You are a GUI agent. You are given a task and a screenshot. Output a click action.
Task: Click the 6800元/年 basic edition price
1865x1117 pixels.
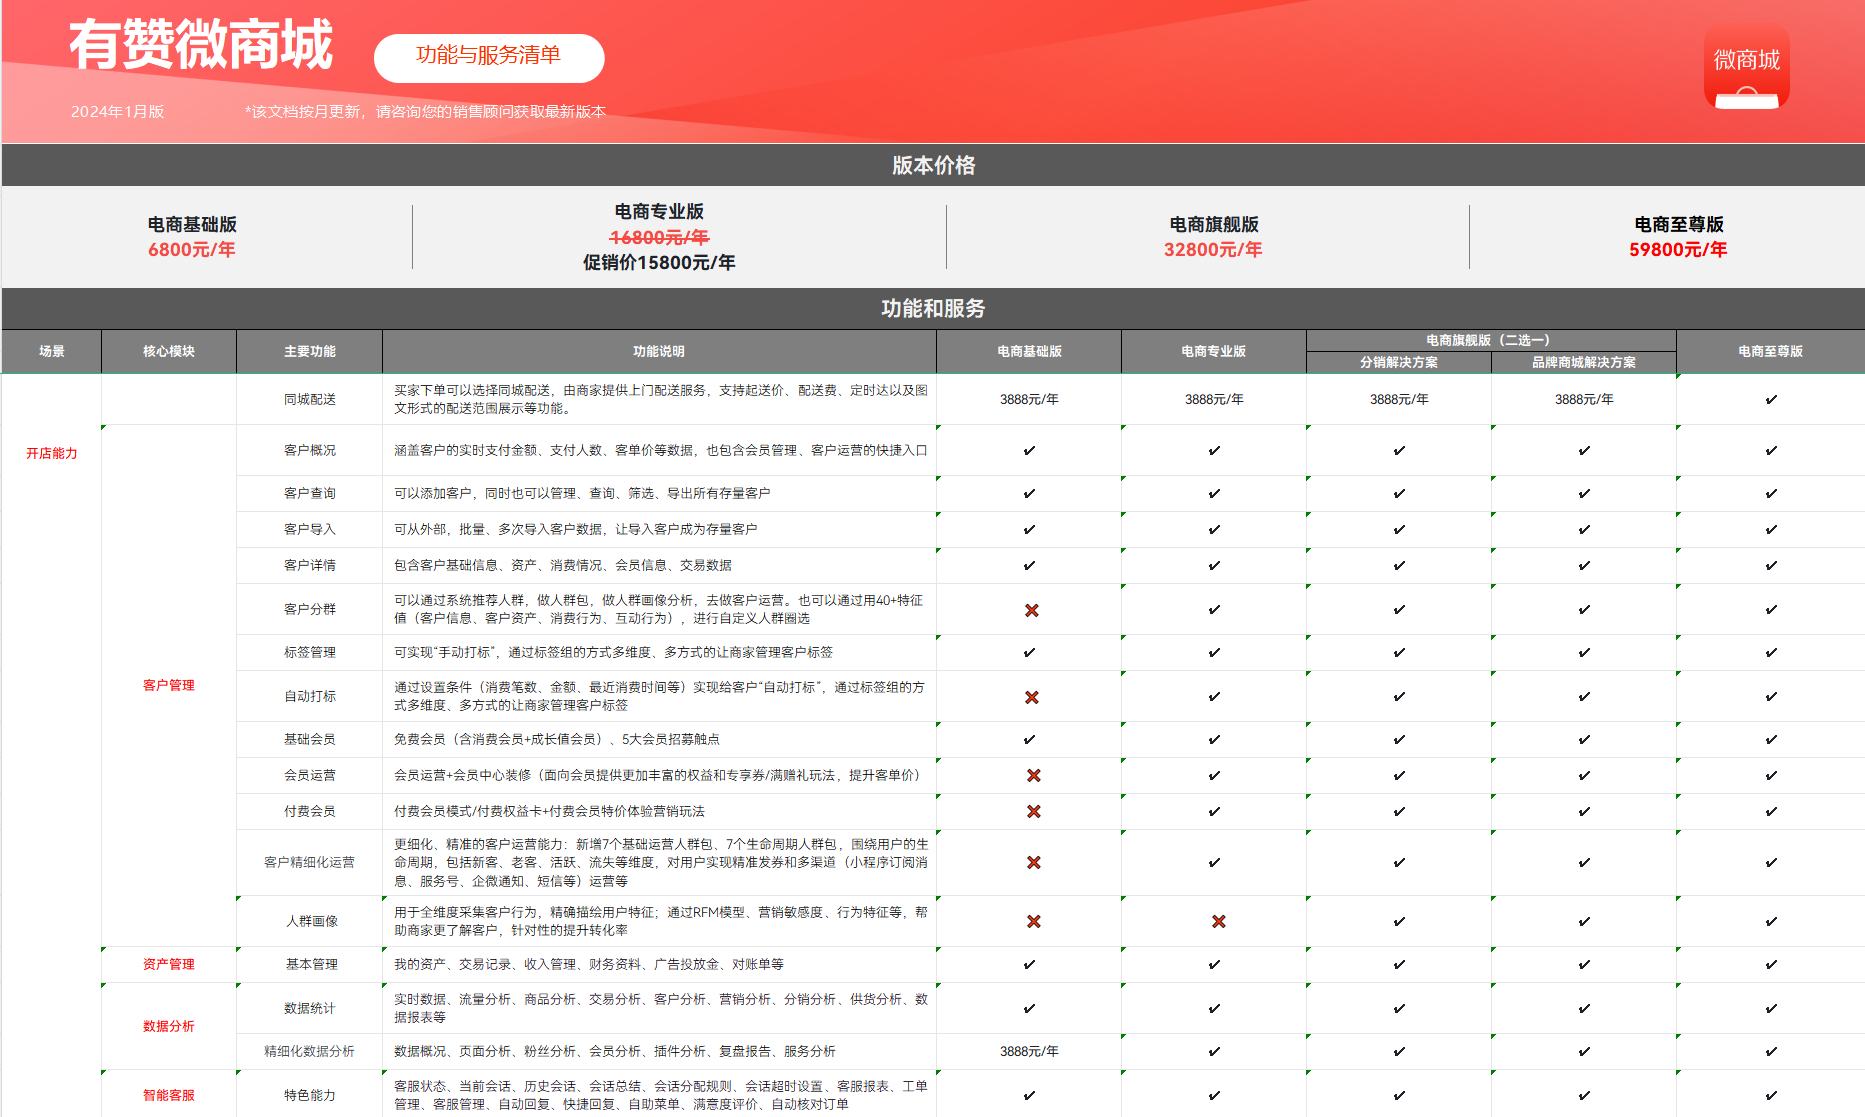pos(192,250)
